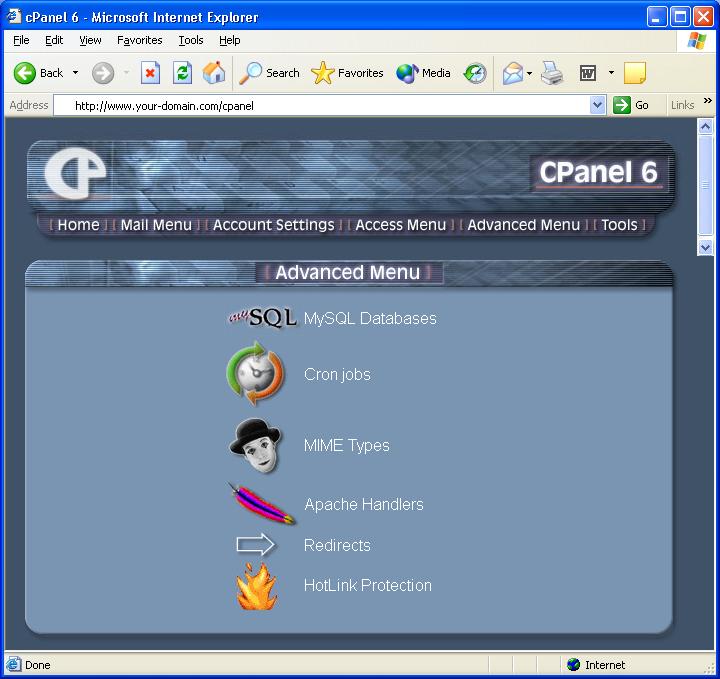The image size is (720, 679).
Task: Expand the Links toolbar chevron
Action: point(708,100)
